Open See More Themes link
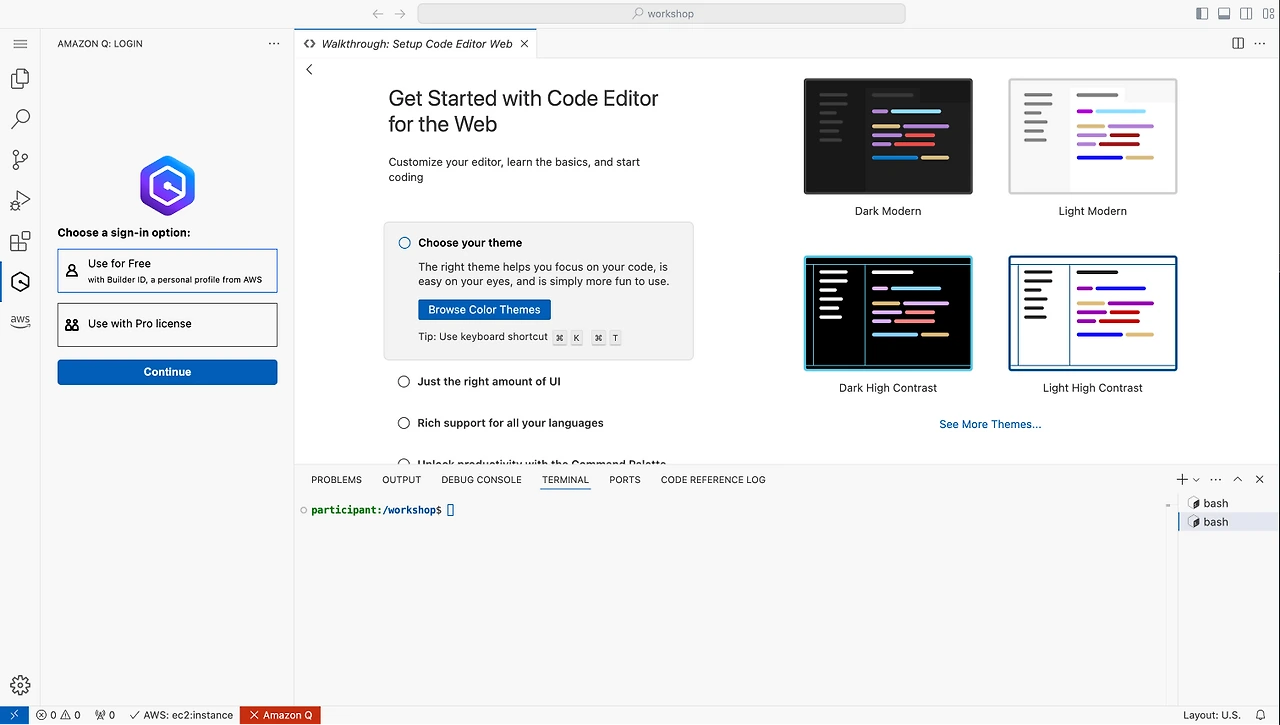Image resolution: width=1280 pixels, height=725 pixels. pyautogui.click(x=990, y=424)
